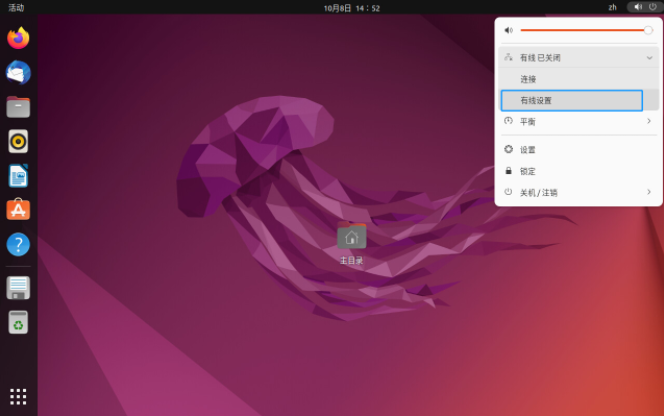Click 平衡 power mode entry
The image size is (664, 416).
coord(578,122)
